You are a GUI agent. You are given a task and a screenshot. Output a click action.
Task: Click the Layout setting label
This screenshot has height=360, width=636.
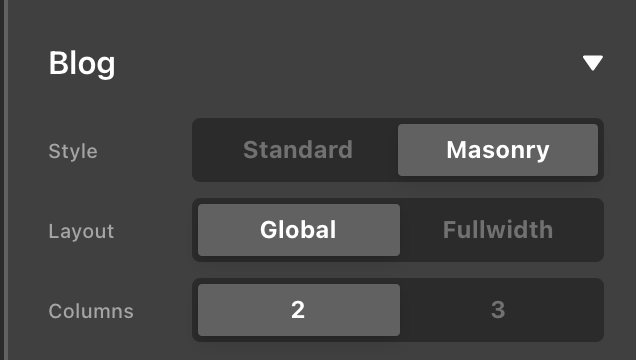pos(81,231)
